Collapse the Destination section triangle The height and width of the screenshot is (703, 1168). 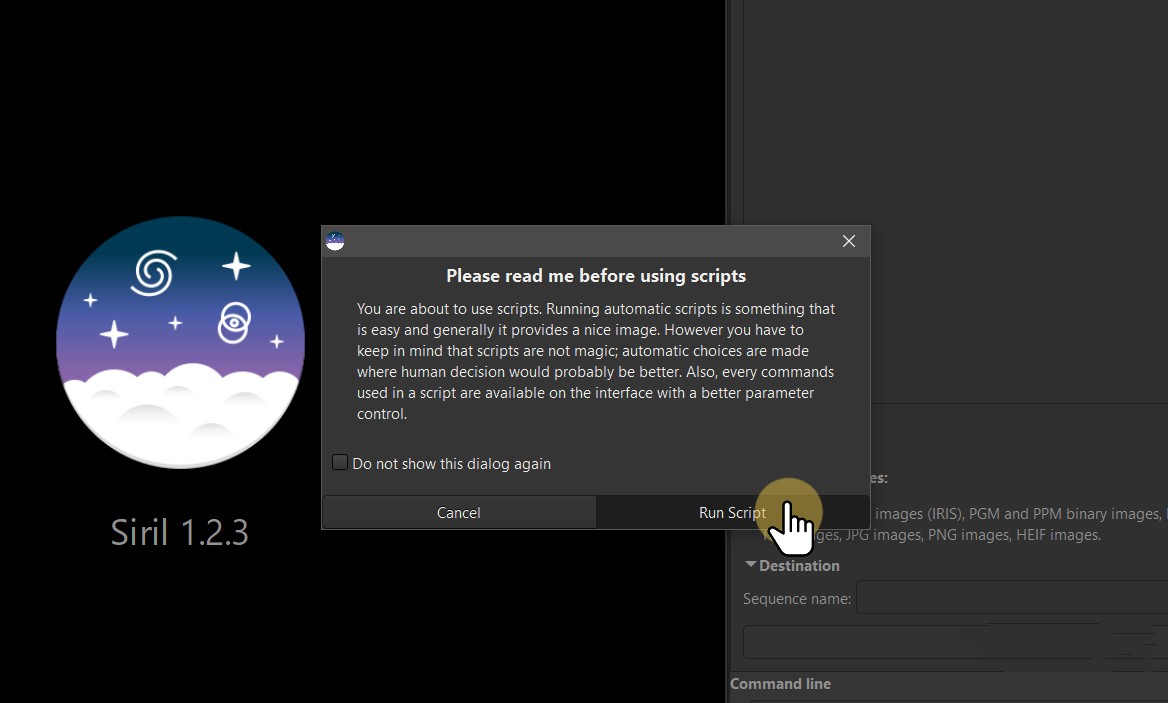[750, 565]
